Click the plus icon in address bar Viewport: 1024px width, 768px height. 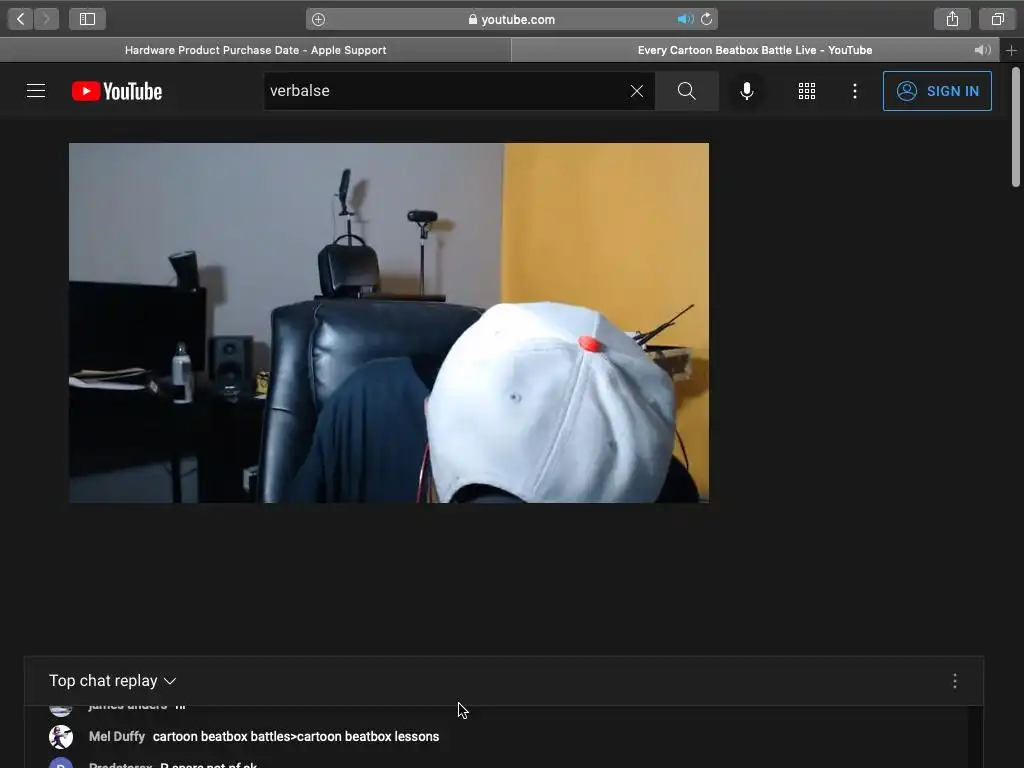point(318,20)
